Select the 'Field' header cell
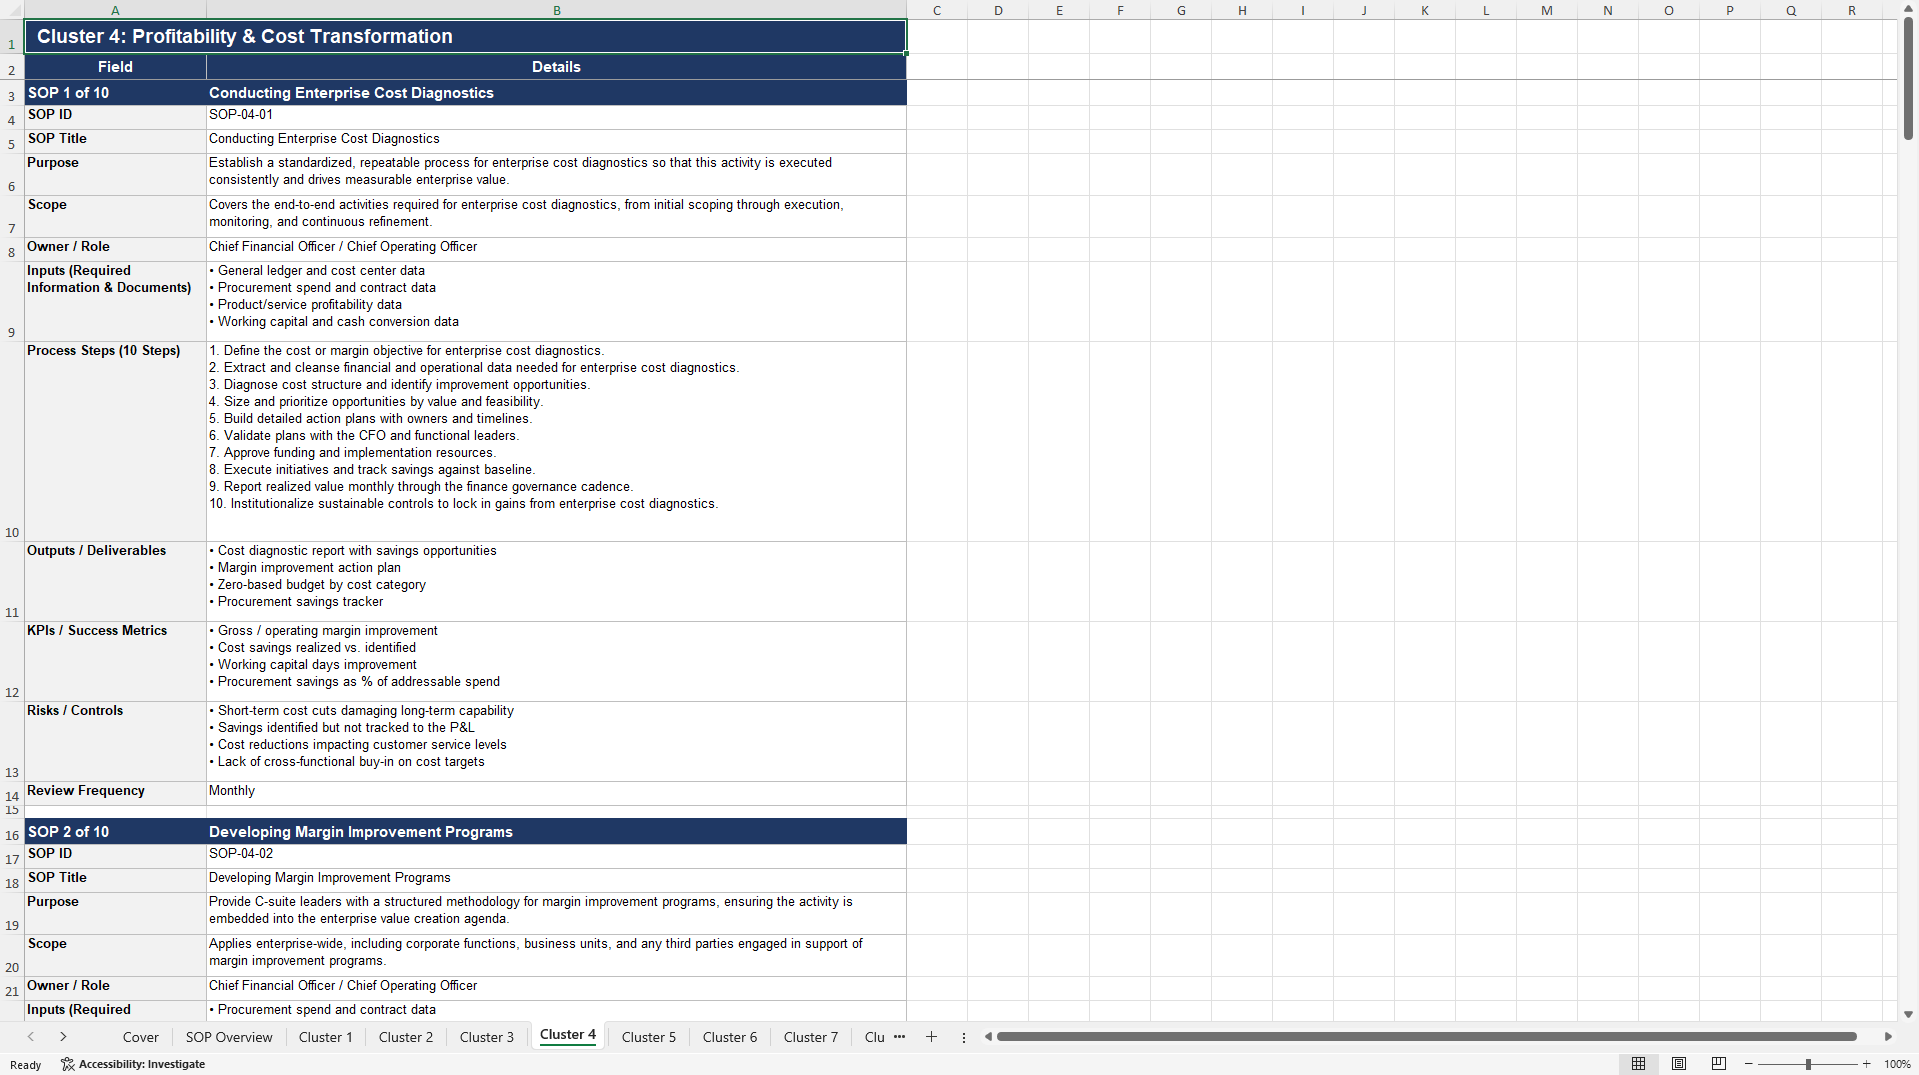 (x=115, y=67)
